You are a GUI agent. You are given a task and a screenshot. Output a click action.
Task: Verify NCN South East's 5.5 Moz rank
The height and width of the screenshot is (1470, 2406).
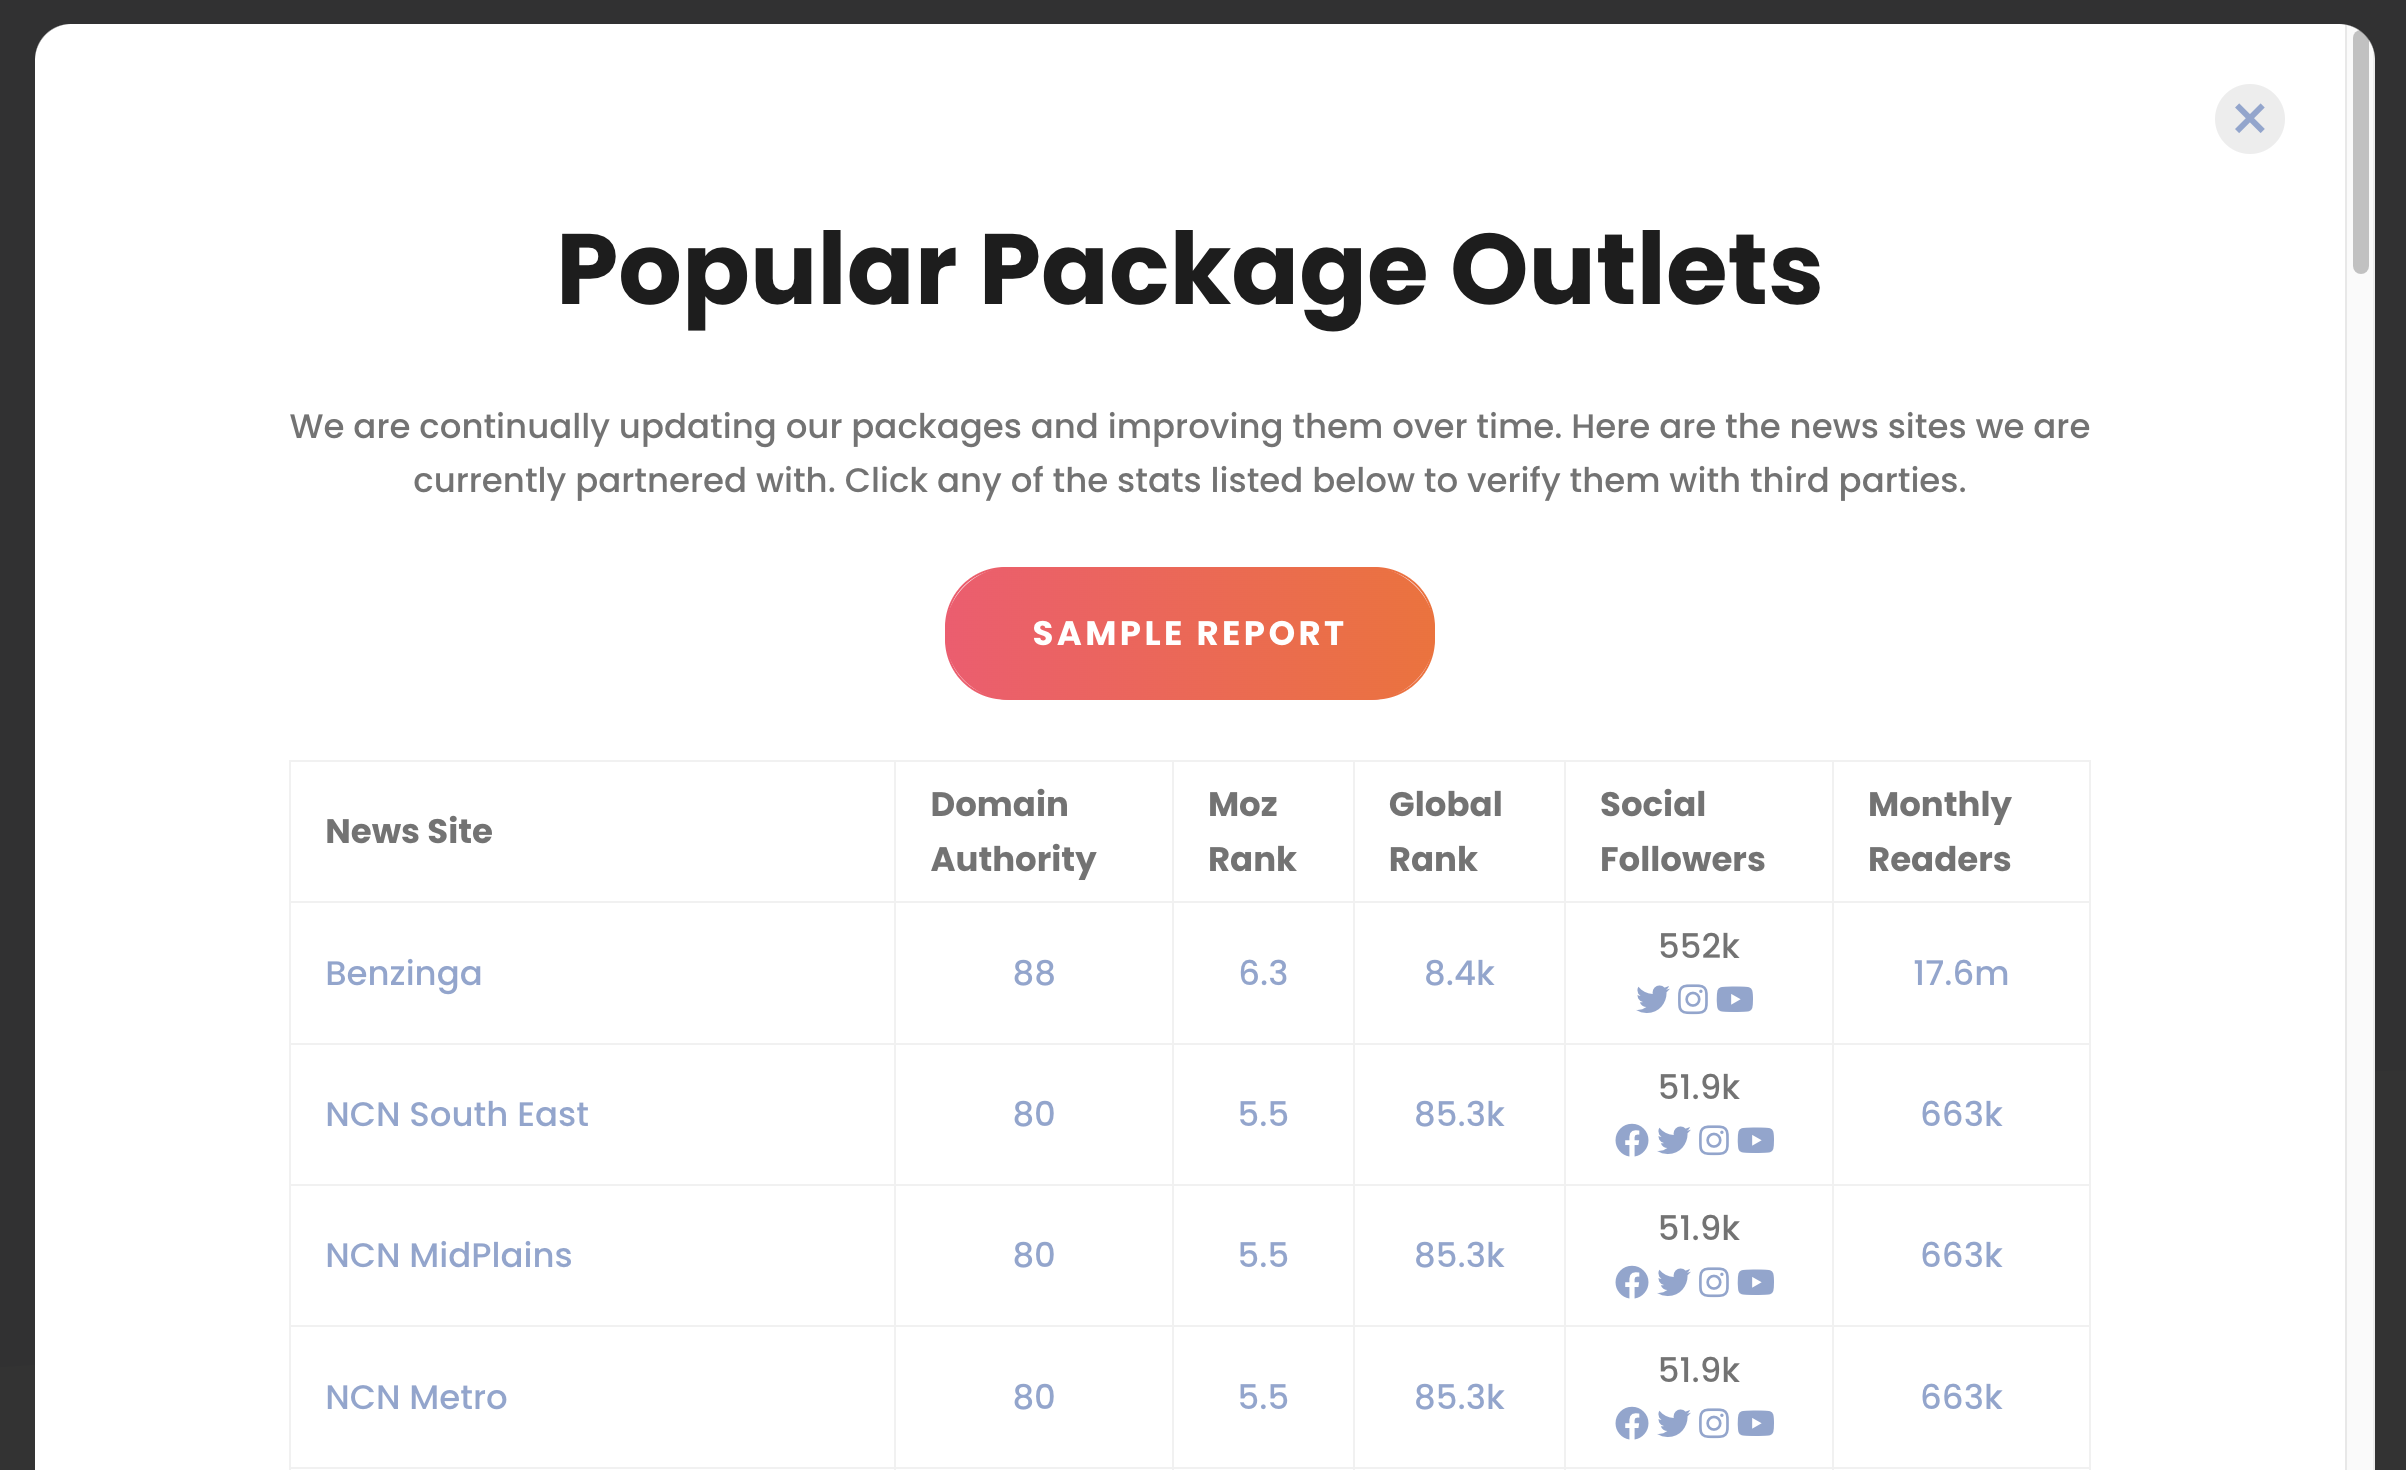pos(1263,1114)
